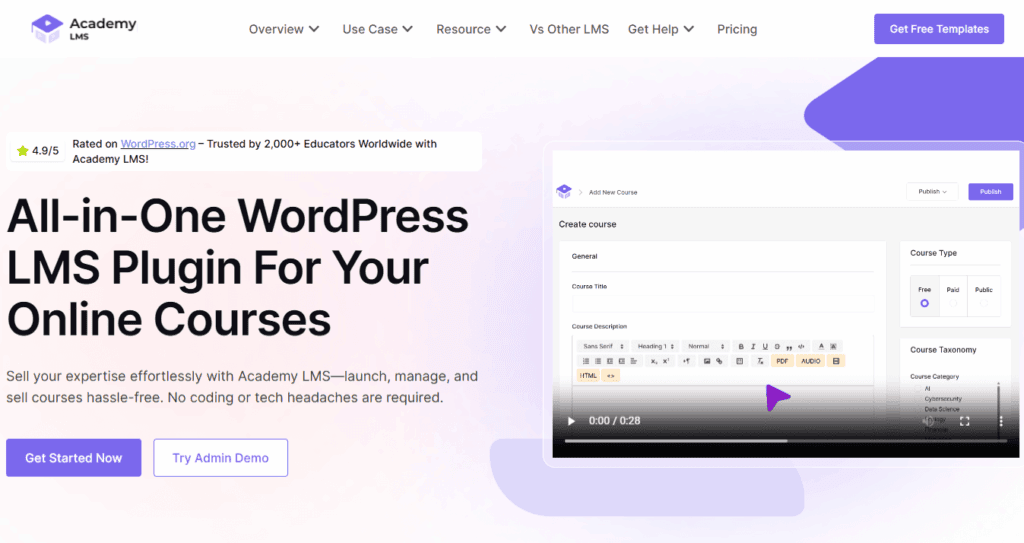Viewport: 1024px width, 543px height.
Task: Expand the Use Case menu
Action: point(377,29)
